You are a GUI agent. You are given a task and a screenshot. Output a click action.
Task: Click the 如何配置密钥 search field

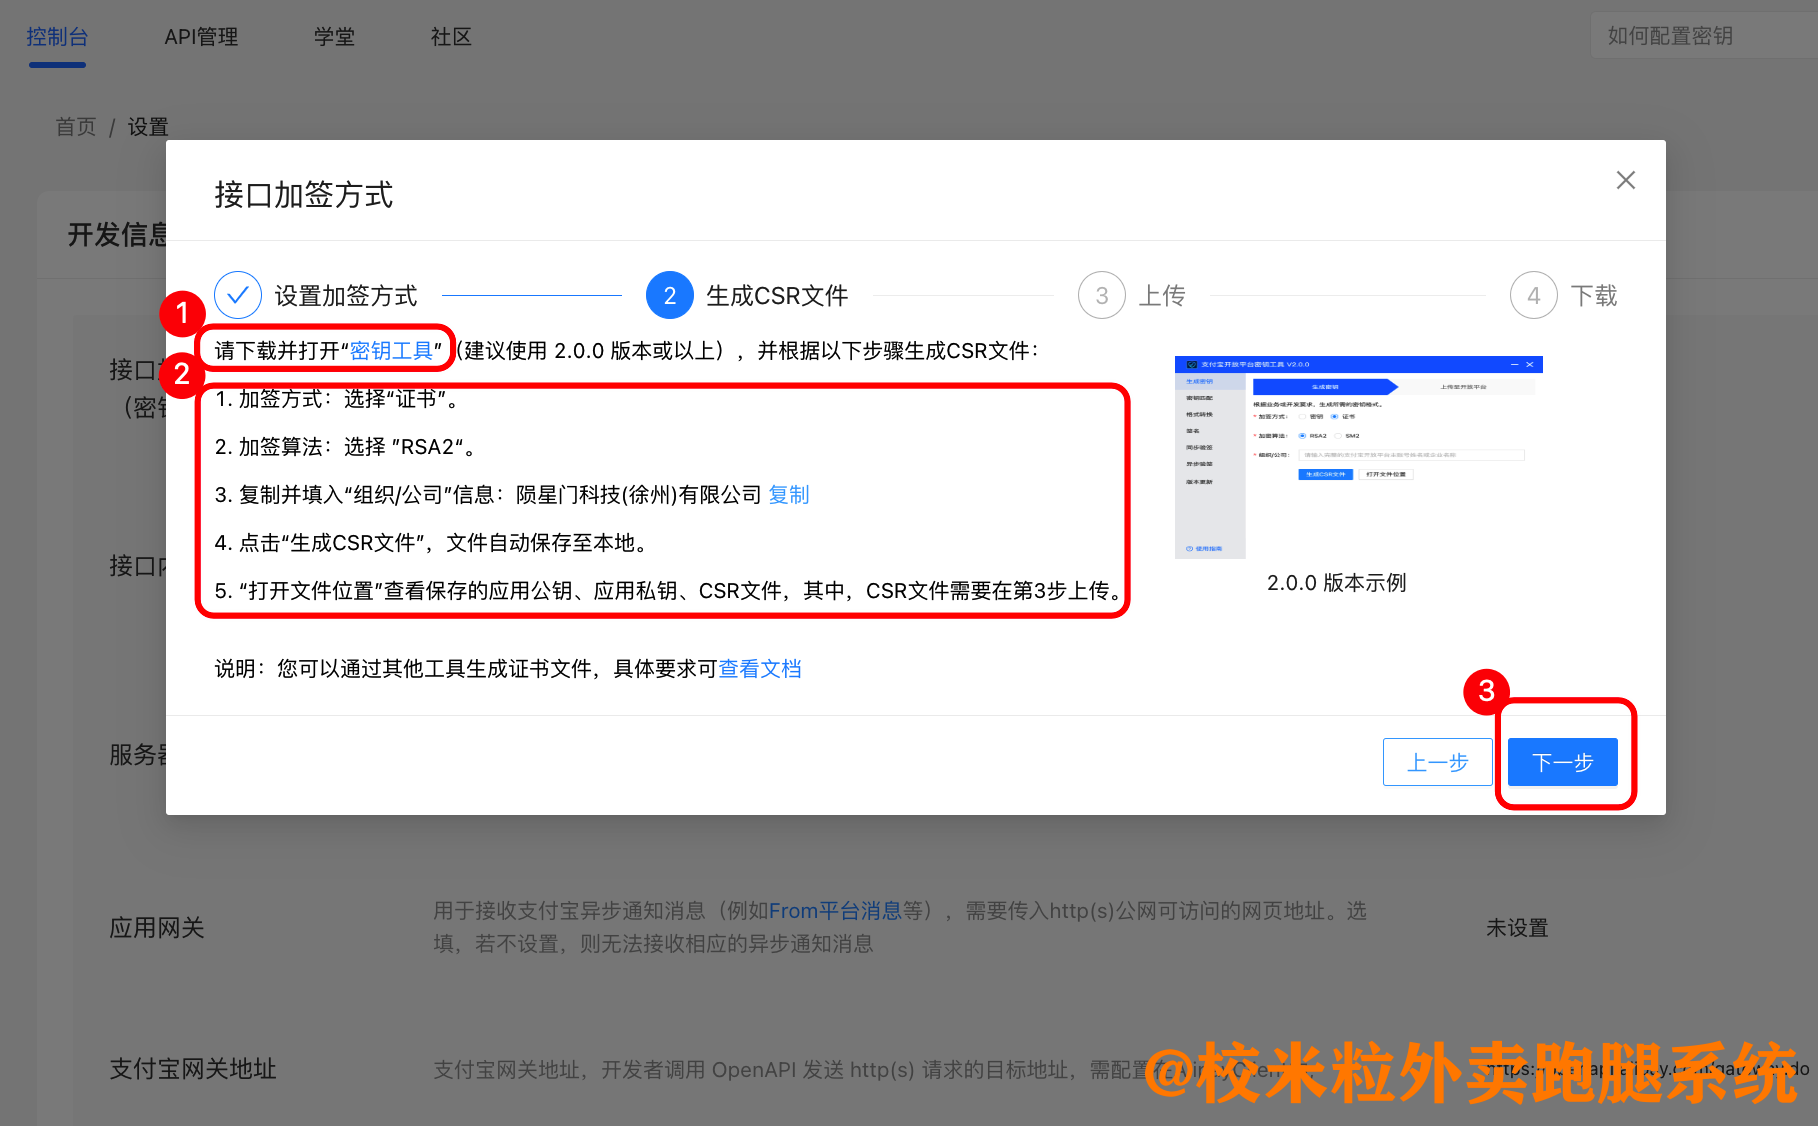pos(1700,36)
